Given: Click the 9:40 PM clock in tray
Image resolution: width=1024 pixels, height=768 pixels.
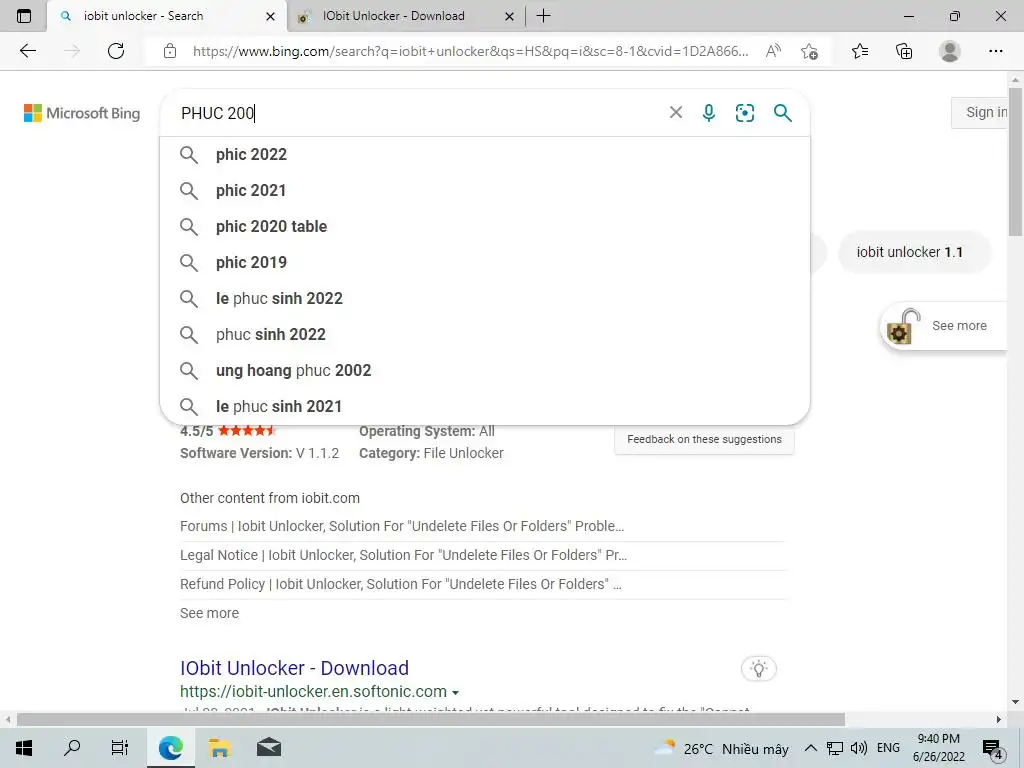Looking at the screenshot, I should (x=938, y=739).
